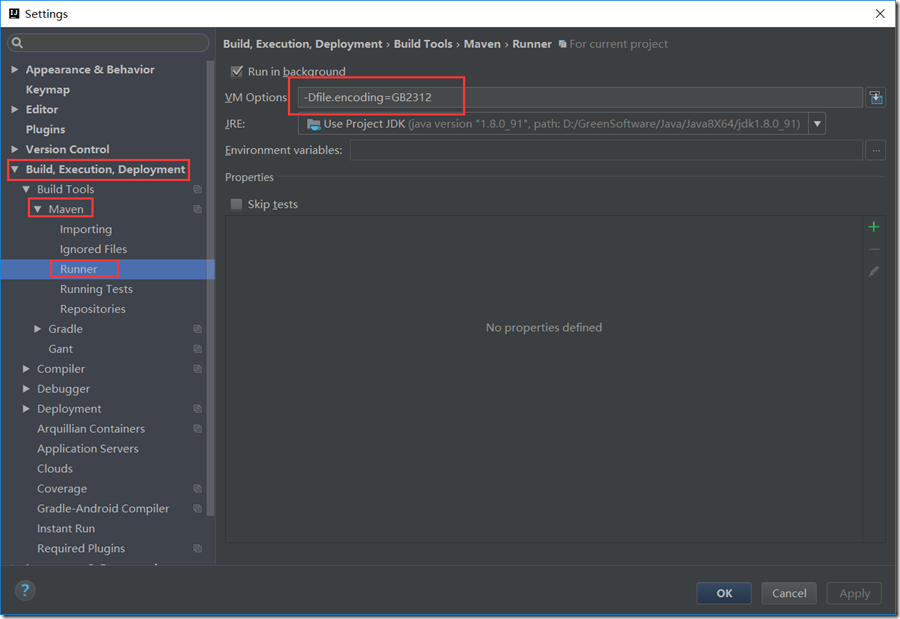Click into the VM Options field
Image resolution: width=900 pixels, height=619 pixels.
pyautogui.click(x=580, y=98)
